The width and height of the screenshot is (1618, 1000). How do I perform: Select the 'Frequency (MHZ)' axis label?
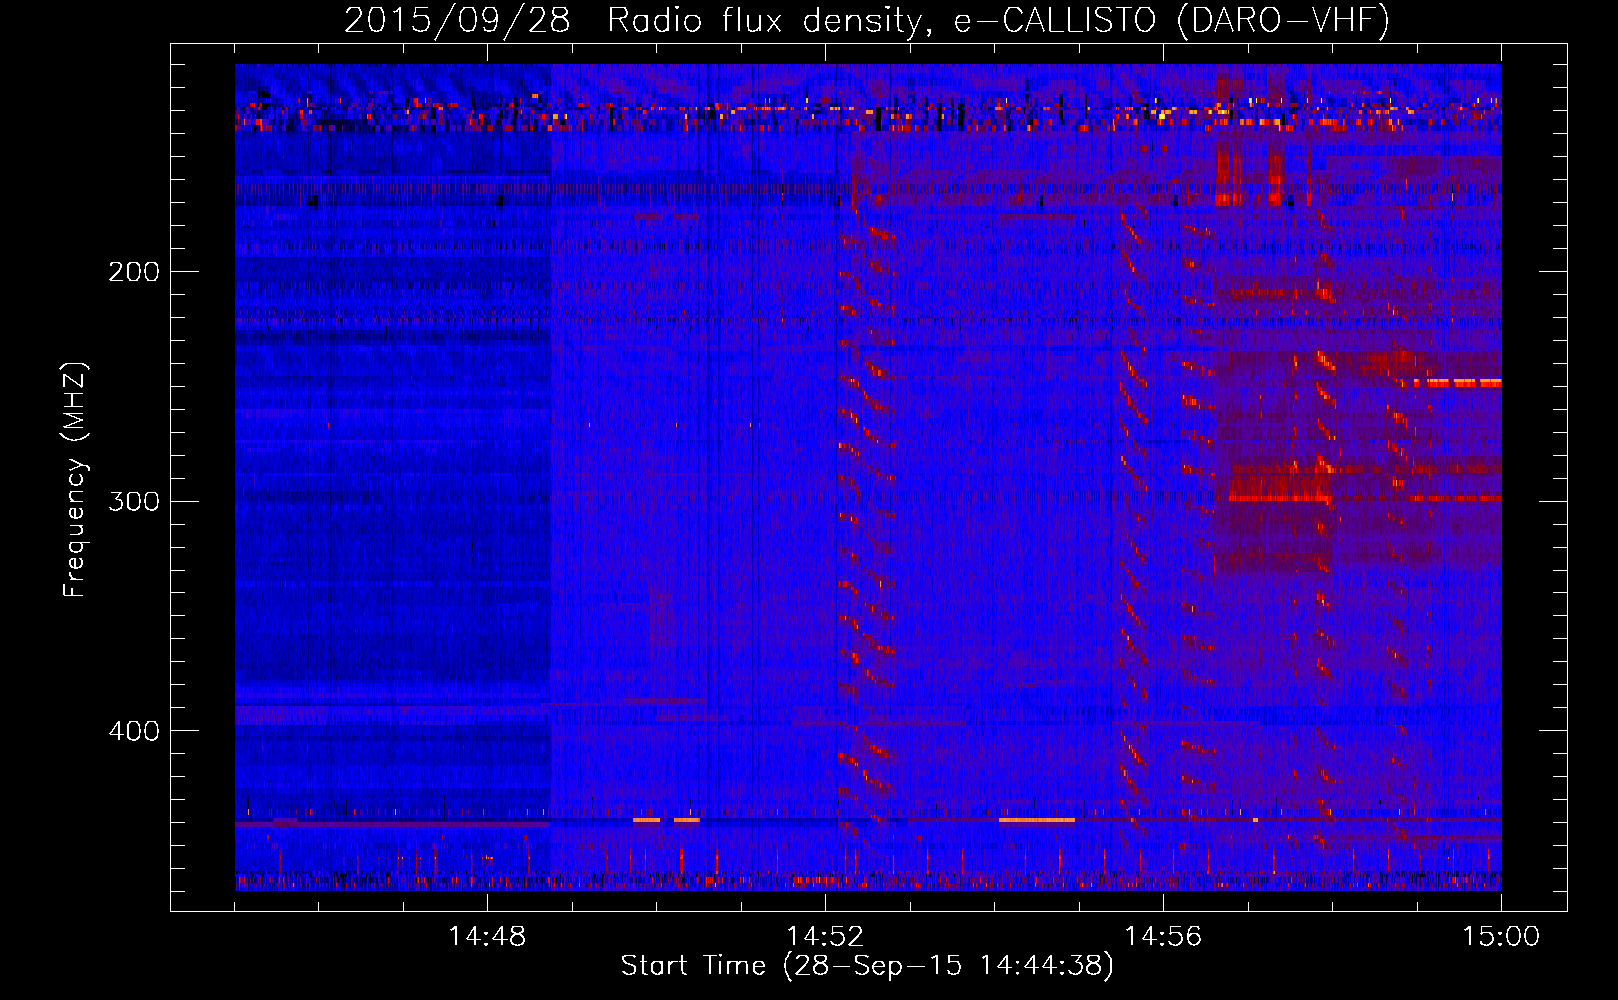pos(75,480)
